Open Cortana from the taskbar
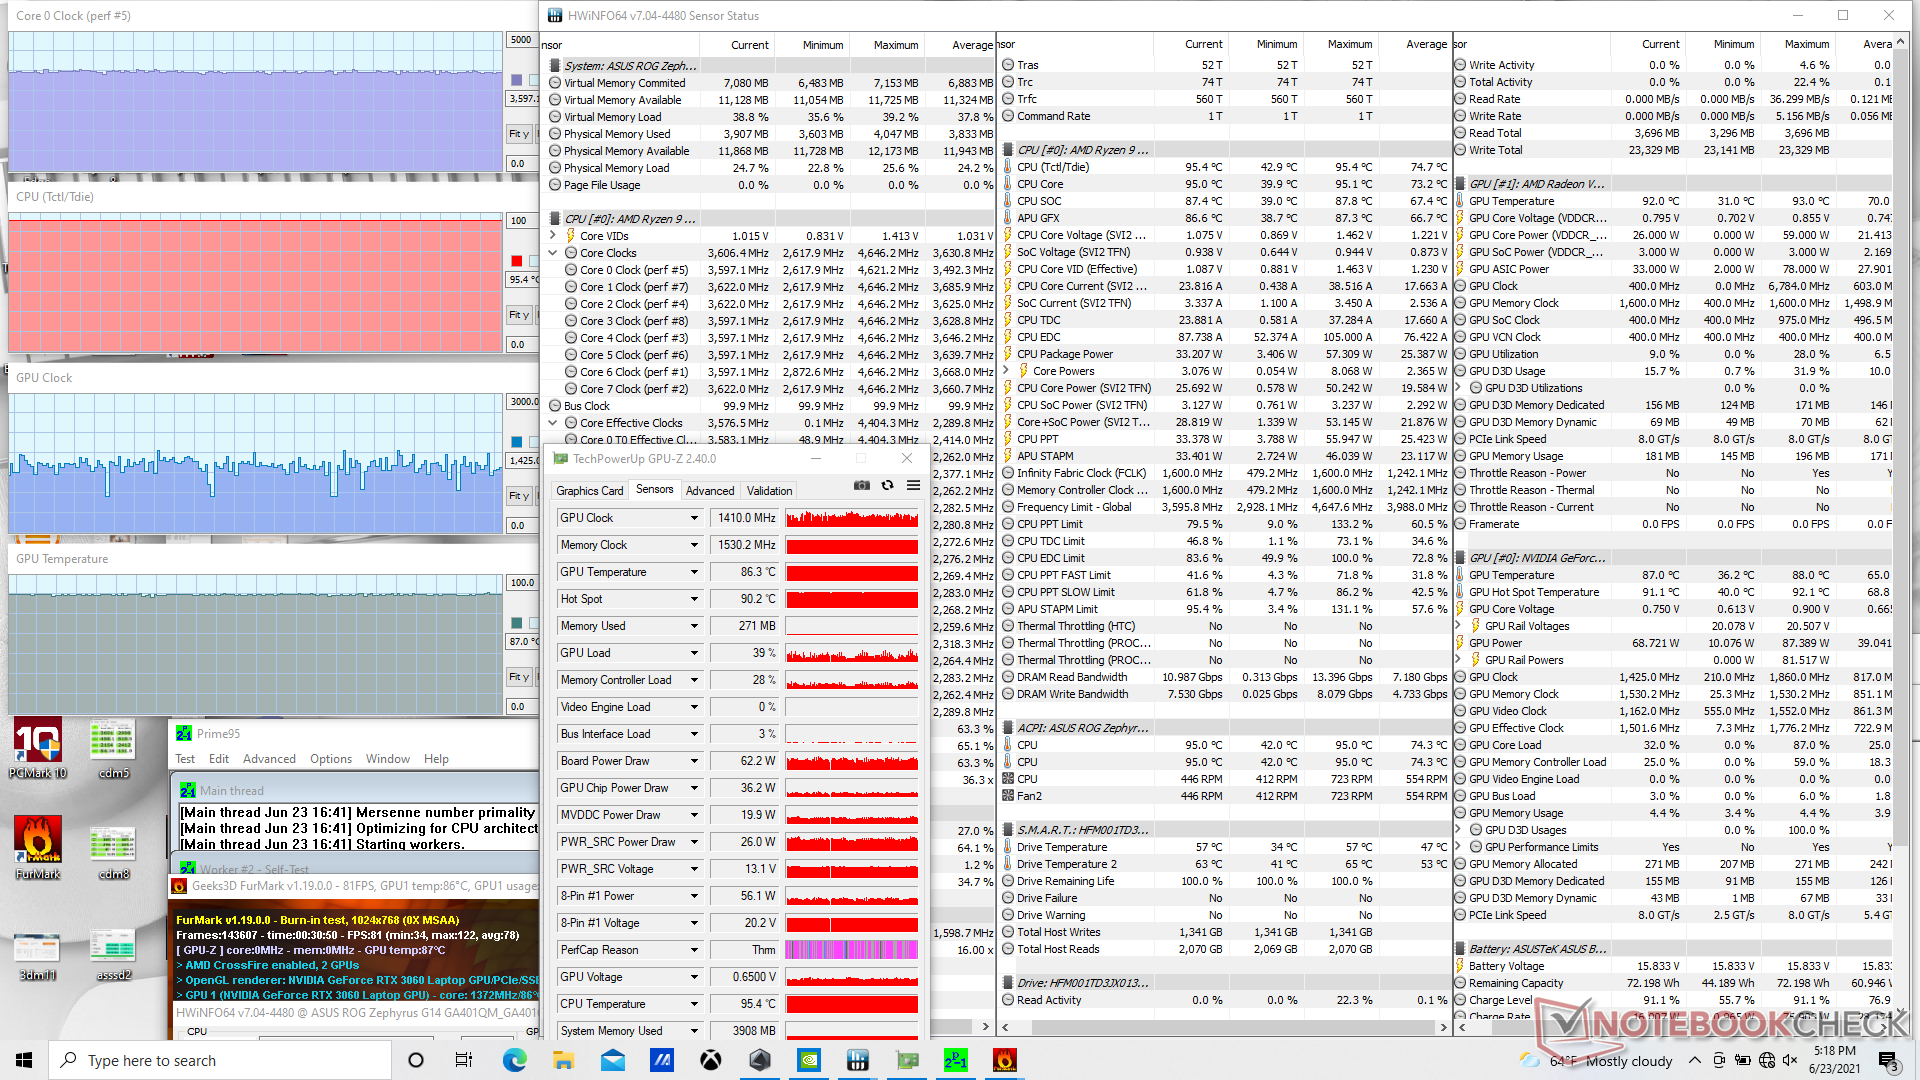 pyautogui.click(x=416, y=1060)
